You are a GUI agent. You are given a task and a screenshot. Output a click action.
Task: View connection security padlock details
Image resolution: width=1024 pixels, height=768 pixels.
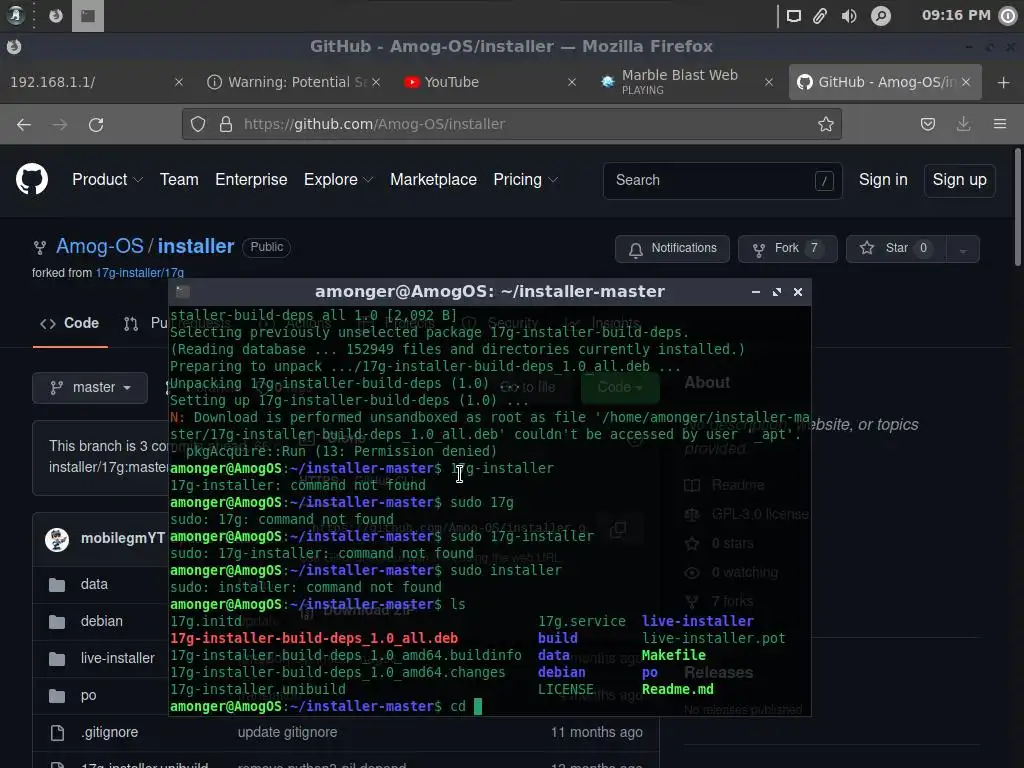pos(226,124)
